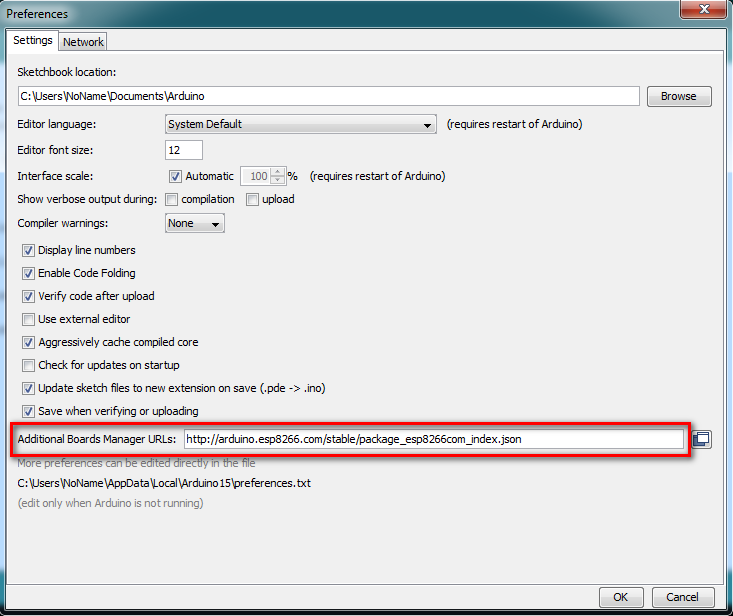Screen dimensions: 733x616
Task: Click the 'Additional Boards Manager URLs:' label
Action: coord(97,439)
